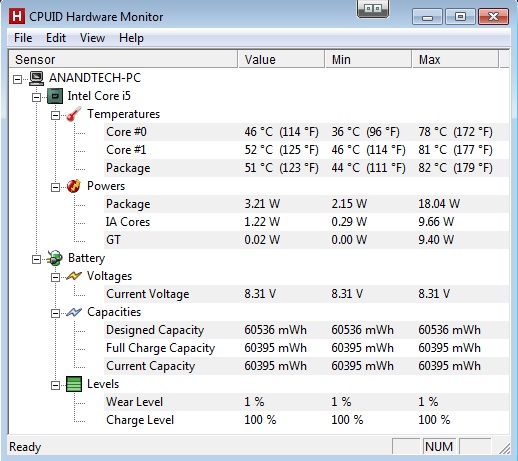The image size is (518, 461).
Task: Click the Capacities blue graph icon
Action: (x=74, y=312)
